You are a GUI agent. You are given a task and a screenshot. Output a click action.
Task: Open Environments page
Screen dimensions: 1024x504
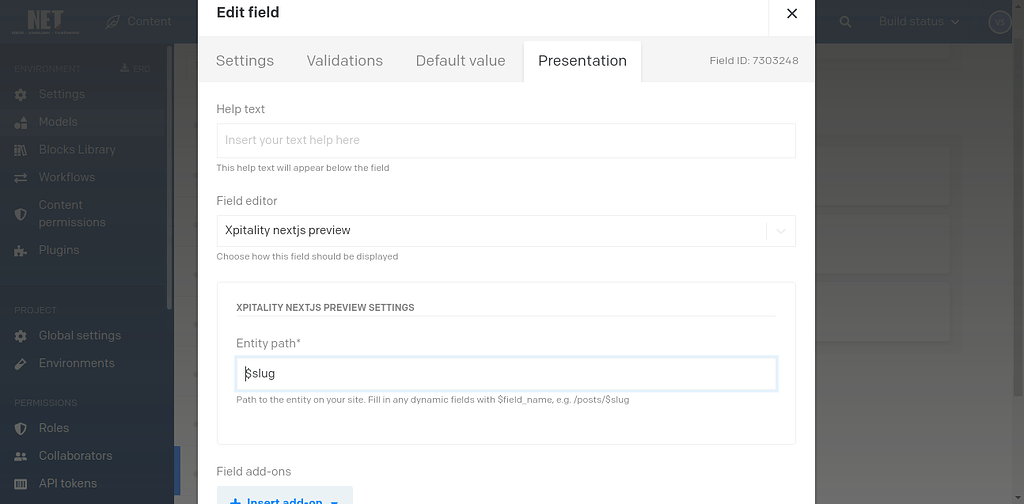click(76, 363)
